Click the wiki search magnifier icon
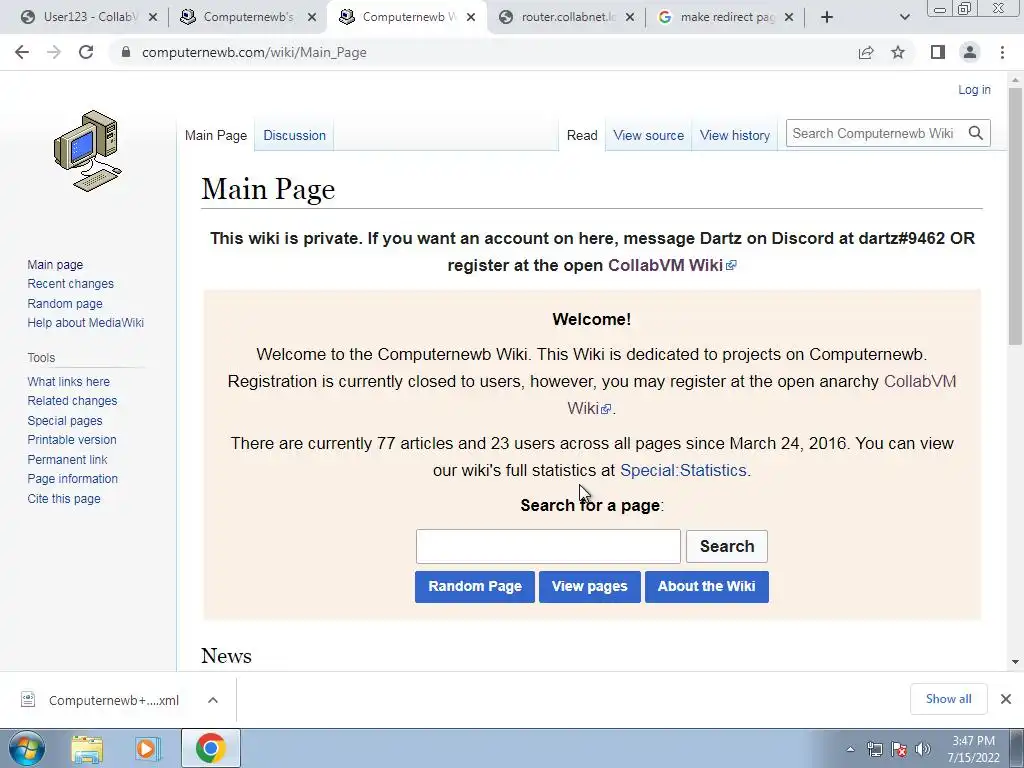Screen dimensions: 1024x768 (976, 133)
